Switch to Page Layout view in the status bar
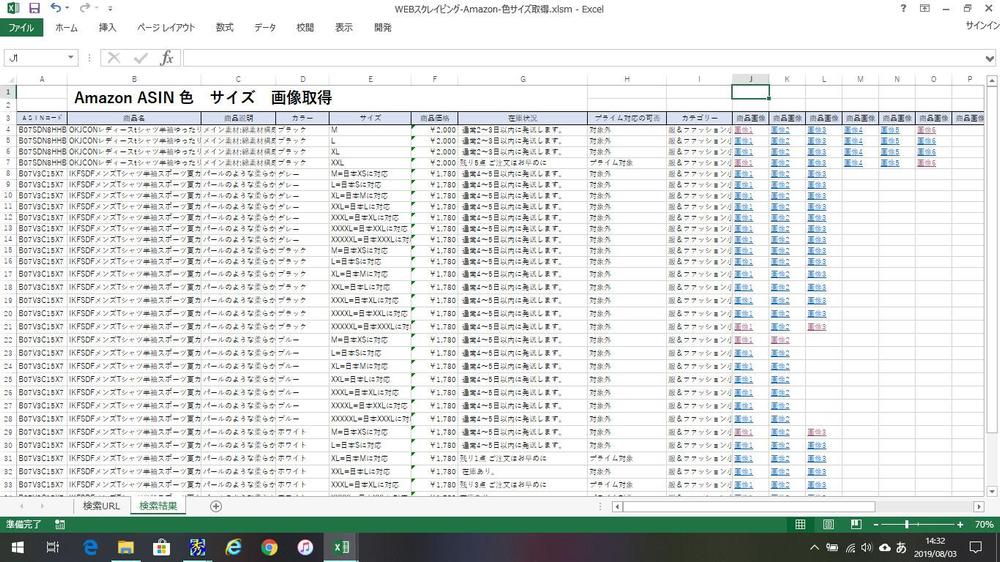 tap(828, 524)
